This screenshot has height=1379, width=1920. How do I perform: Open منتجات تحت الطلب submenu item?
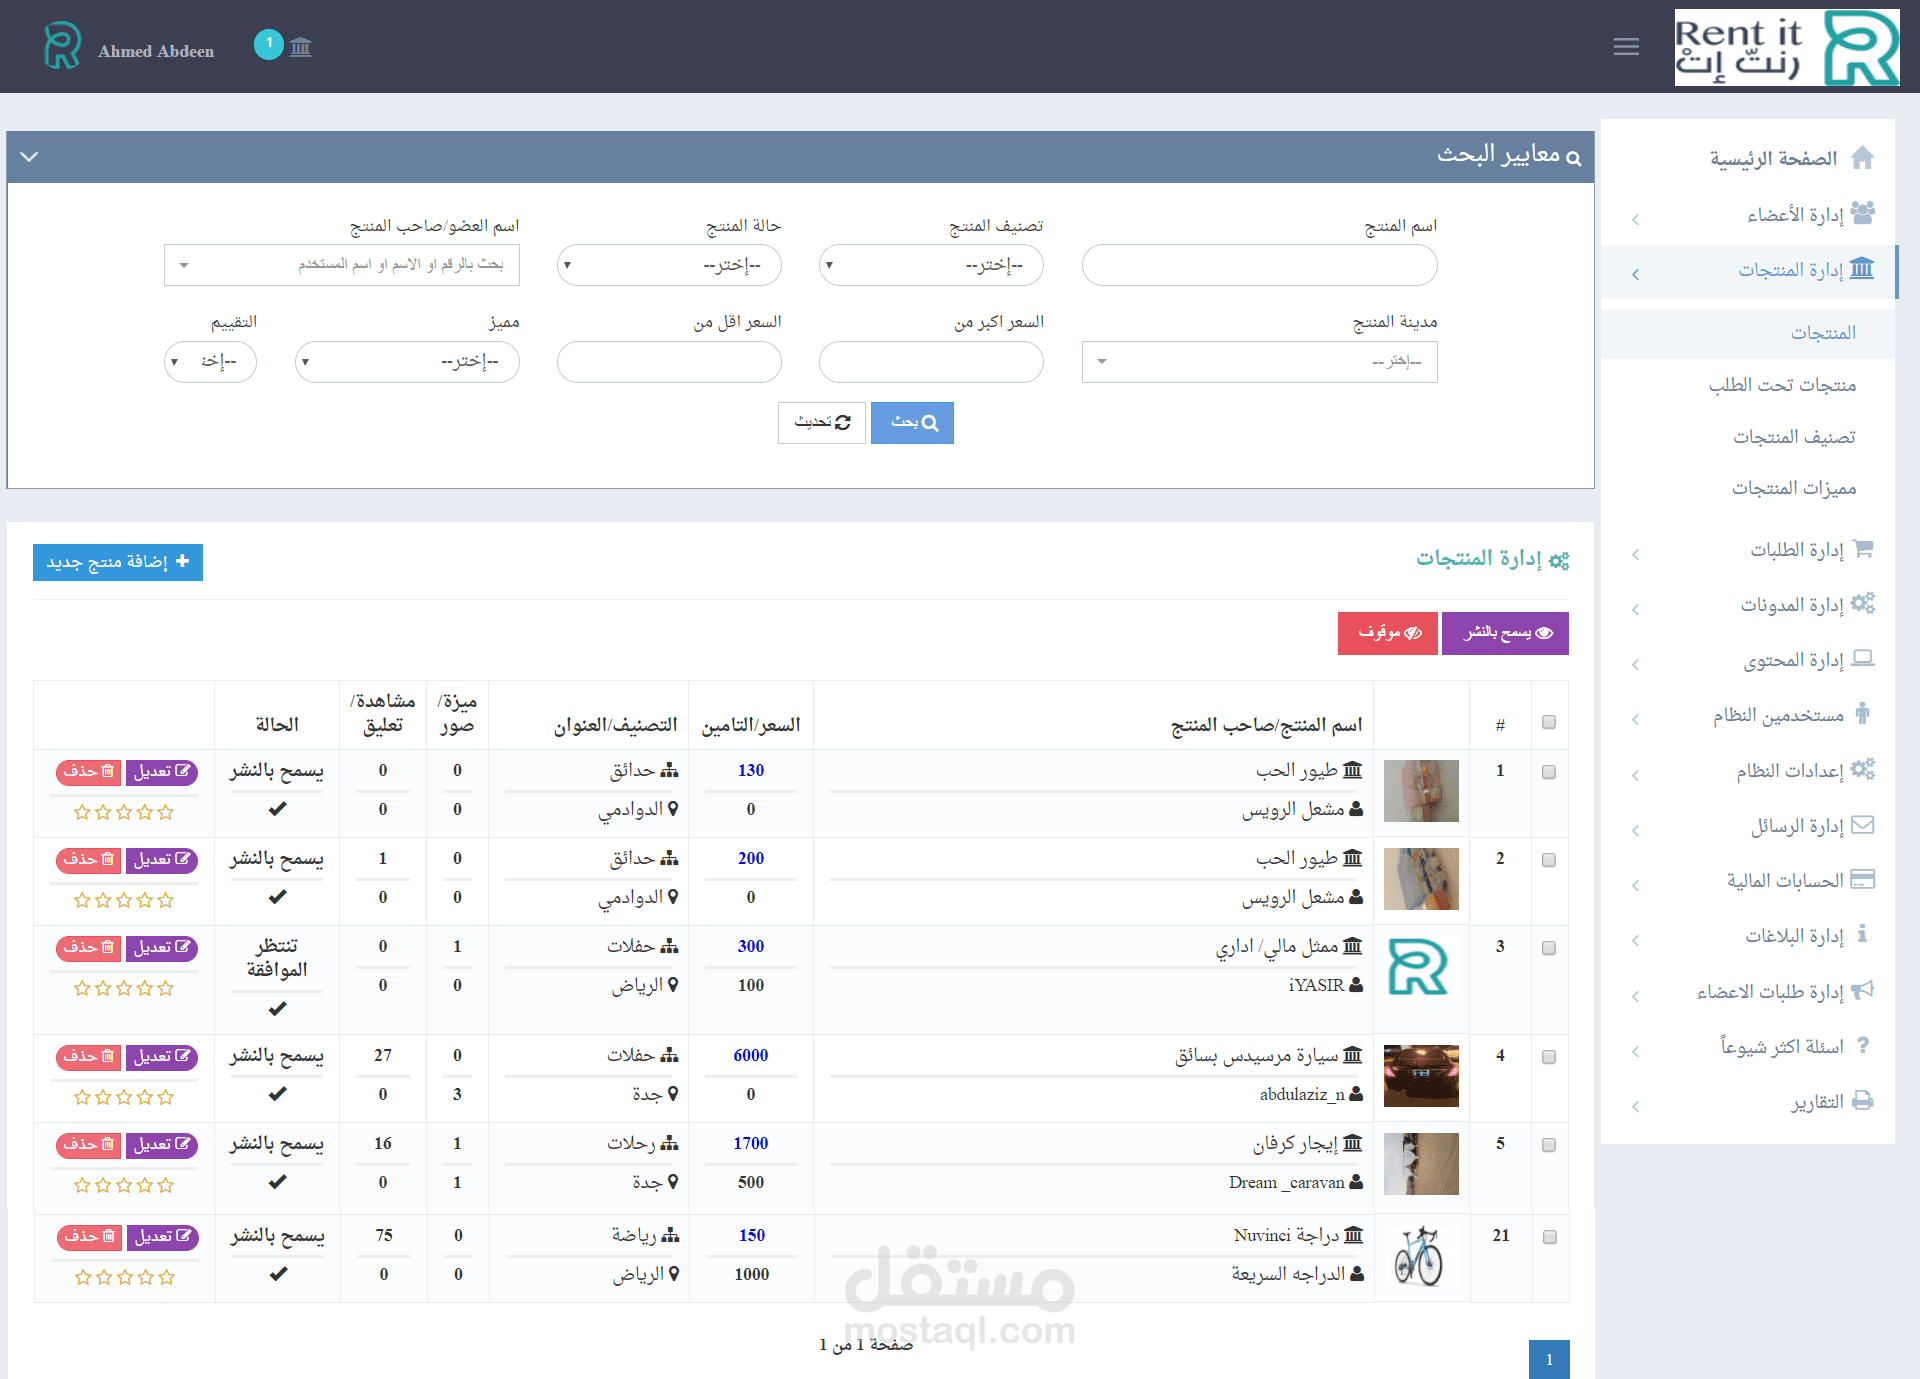(1782, 385)
